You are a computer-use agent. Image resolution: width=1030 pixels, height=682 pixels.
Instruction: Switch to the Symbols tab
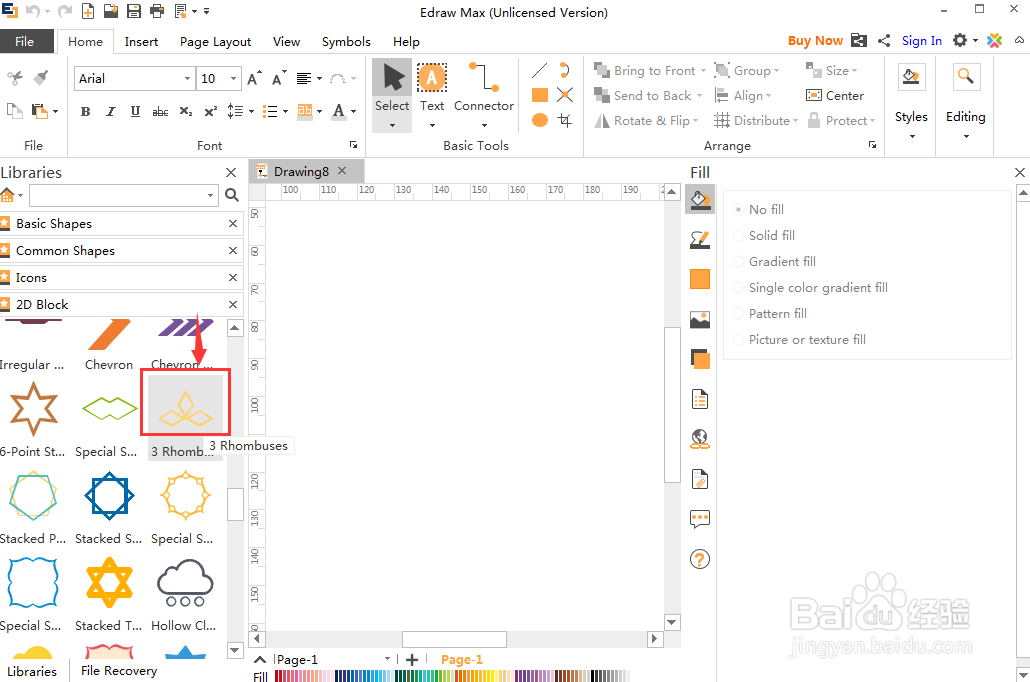click(346, 41)
